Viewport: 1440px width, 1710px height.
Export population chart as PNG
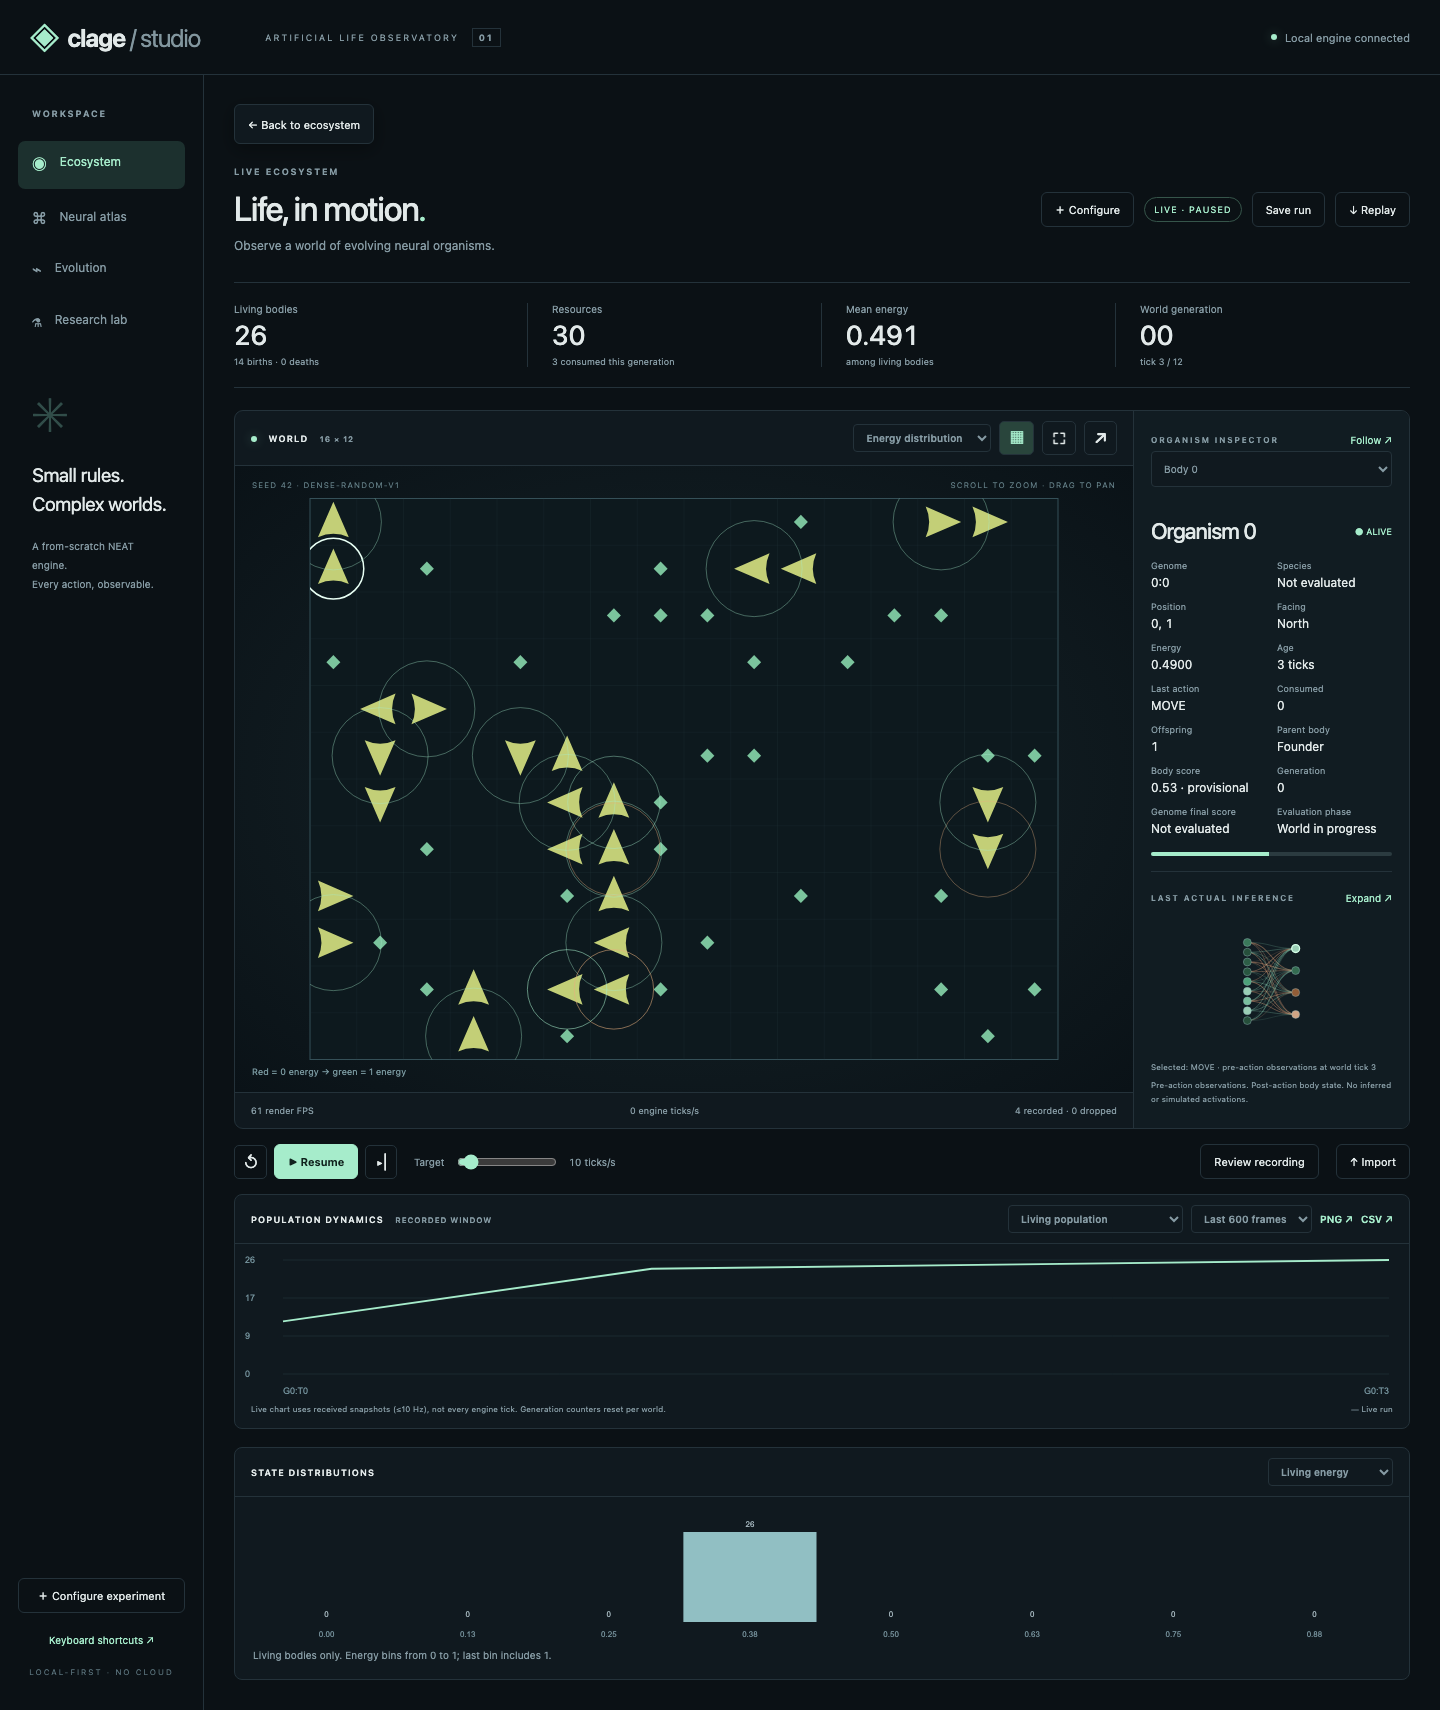(x=1336, y=1219)
